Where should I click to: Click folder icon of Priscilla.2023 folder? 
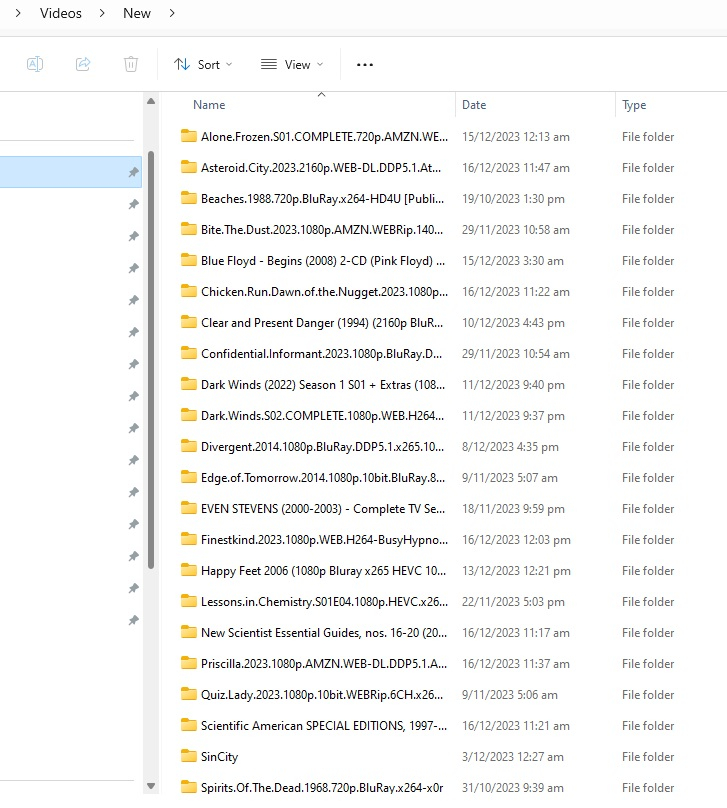click(189, 663)
